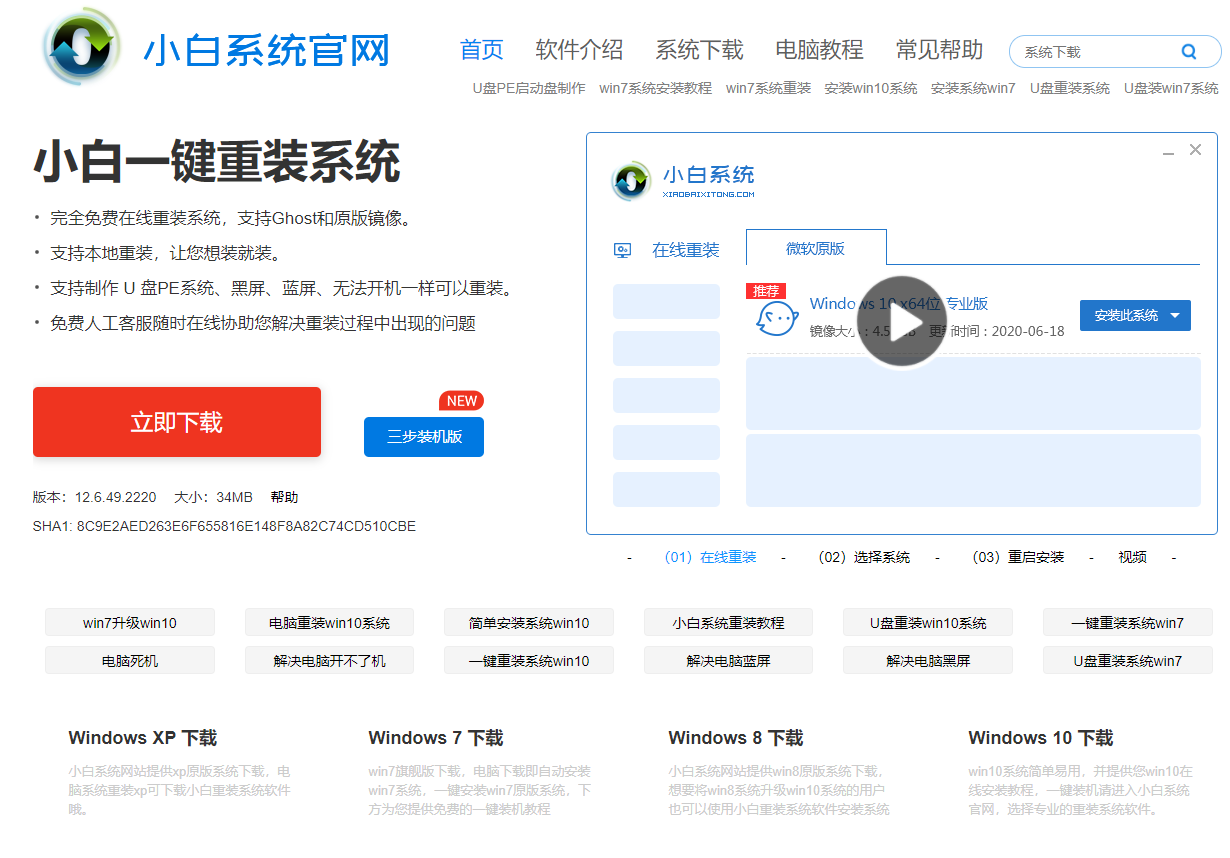Click the NEW badge above 三步装机版
The height and width of the screenshot is (858, 1230).
pos(461,401)
